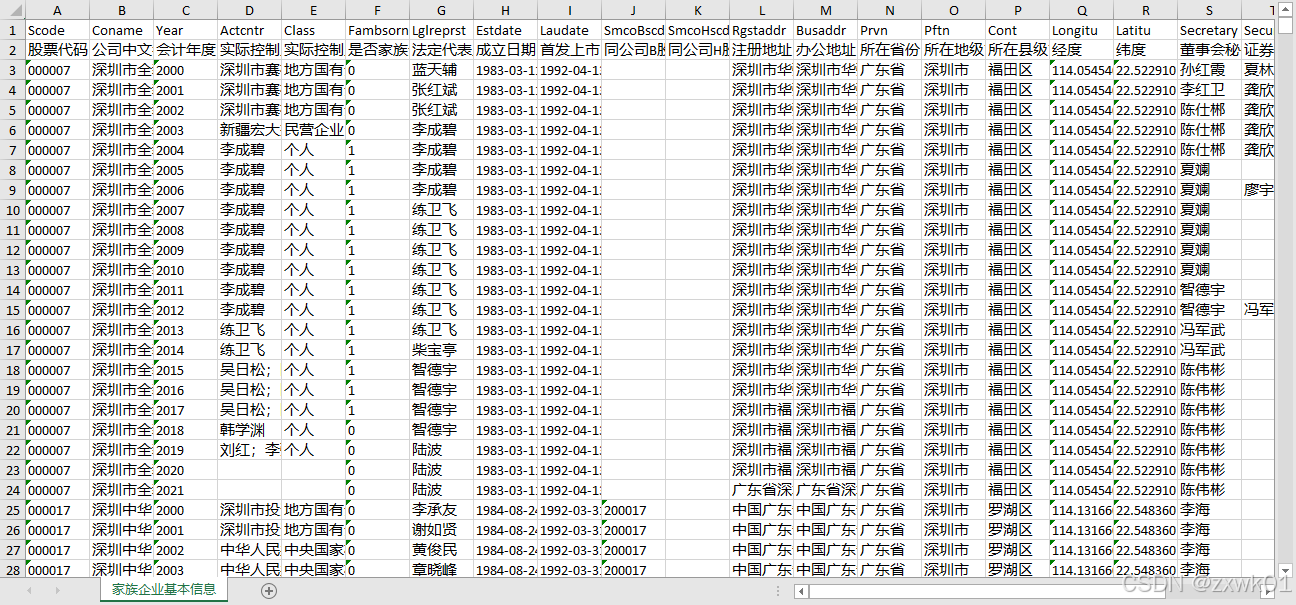Click the Laudate header cell
Image resolution: width=1296 pixels, height=605 pixels.
pos(569,30)
